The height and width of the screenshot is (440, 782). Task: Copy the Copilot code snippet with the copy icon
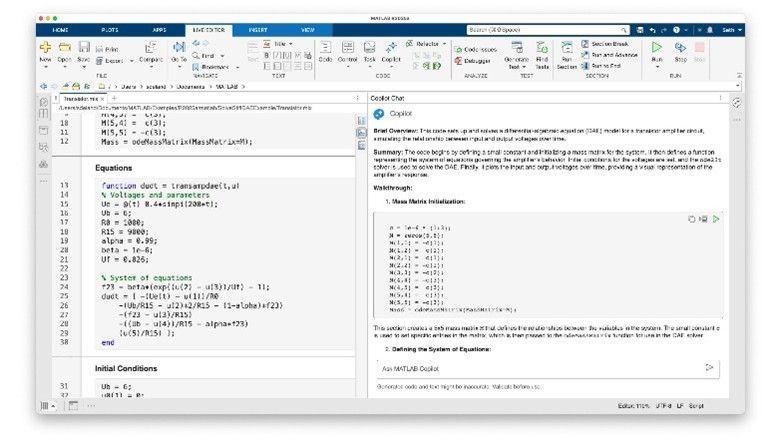click(691, 219)
